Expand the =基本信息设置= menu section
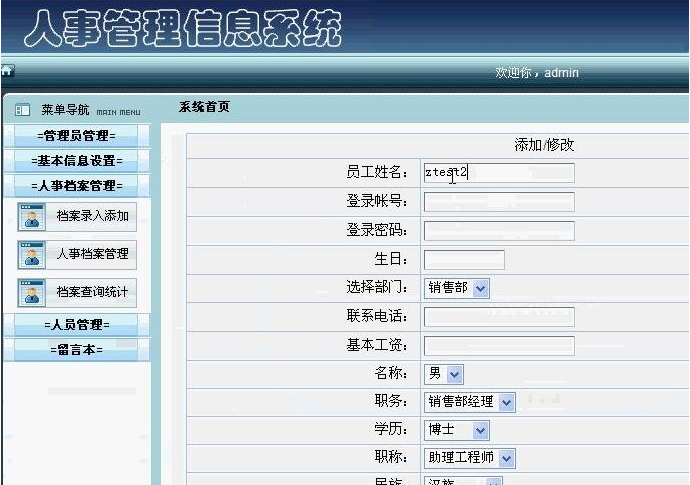The width and height of the screenshot is (690, 485). (x=77, y=161)
